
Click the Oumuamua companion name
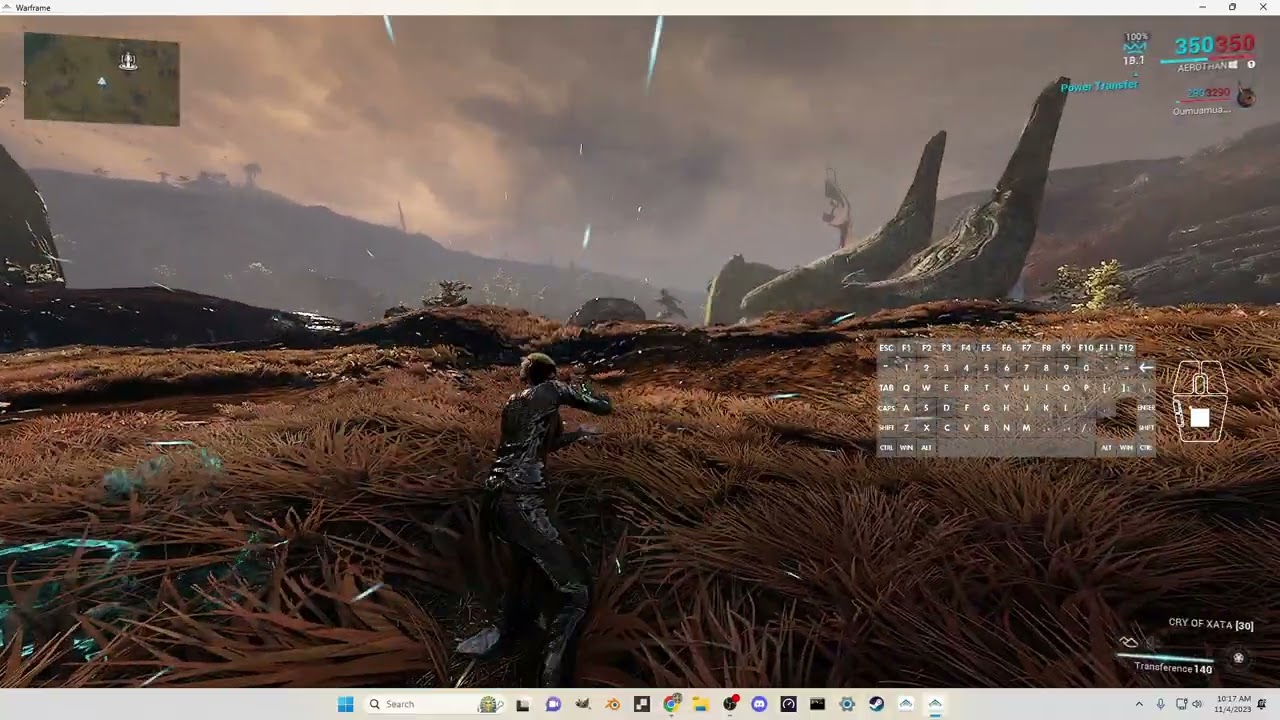click(x=1202, y=111)
